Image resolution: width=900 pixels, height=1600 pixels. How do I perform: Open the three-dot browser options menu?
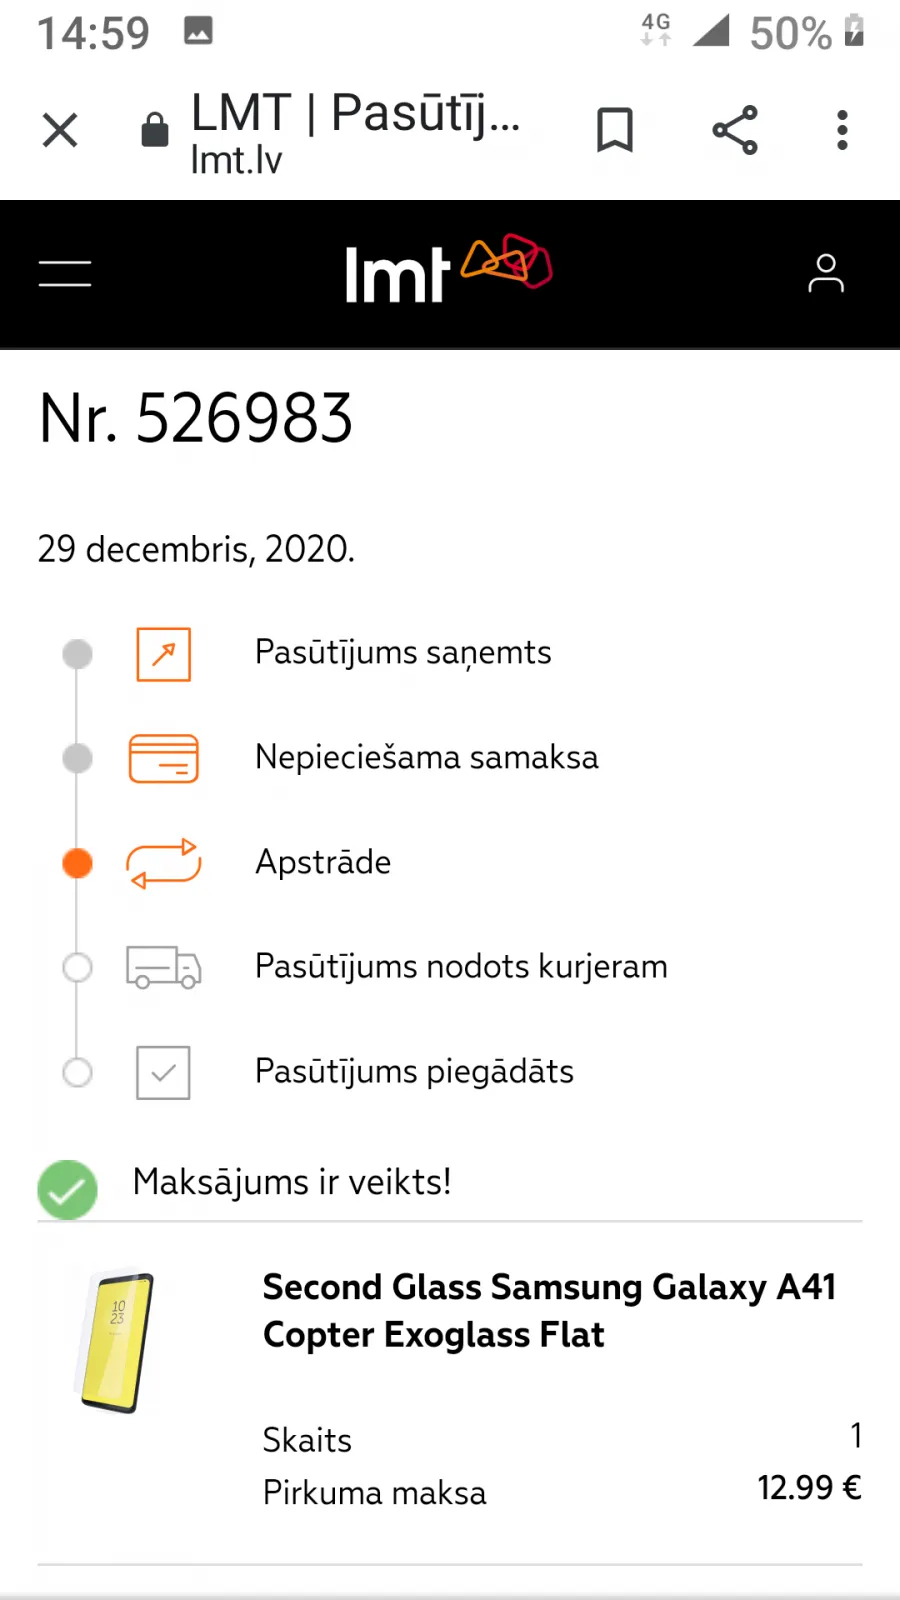pyautogui.click(x=842, y=130)
